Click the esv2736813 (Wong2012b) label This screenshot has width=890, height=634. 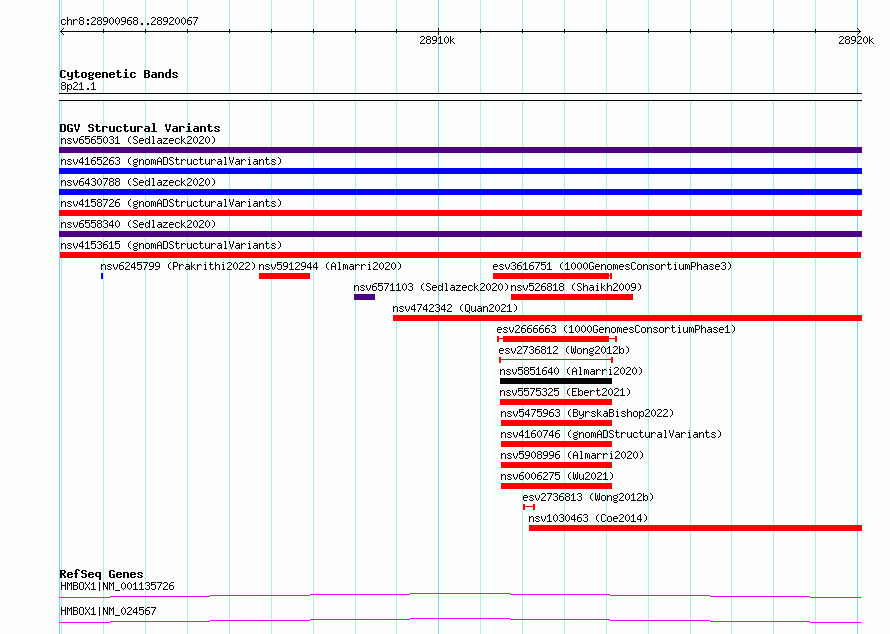point(588,497)
